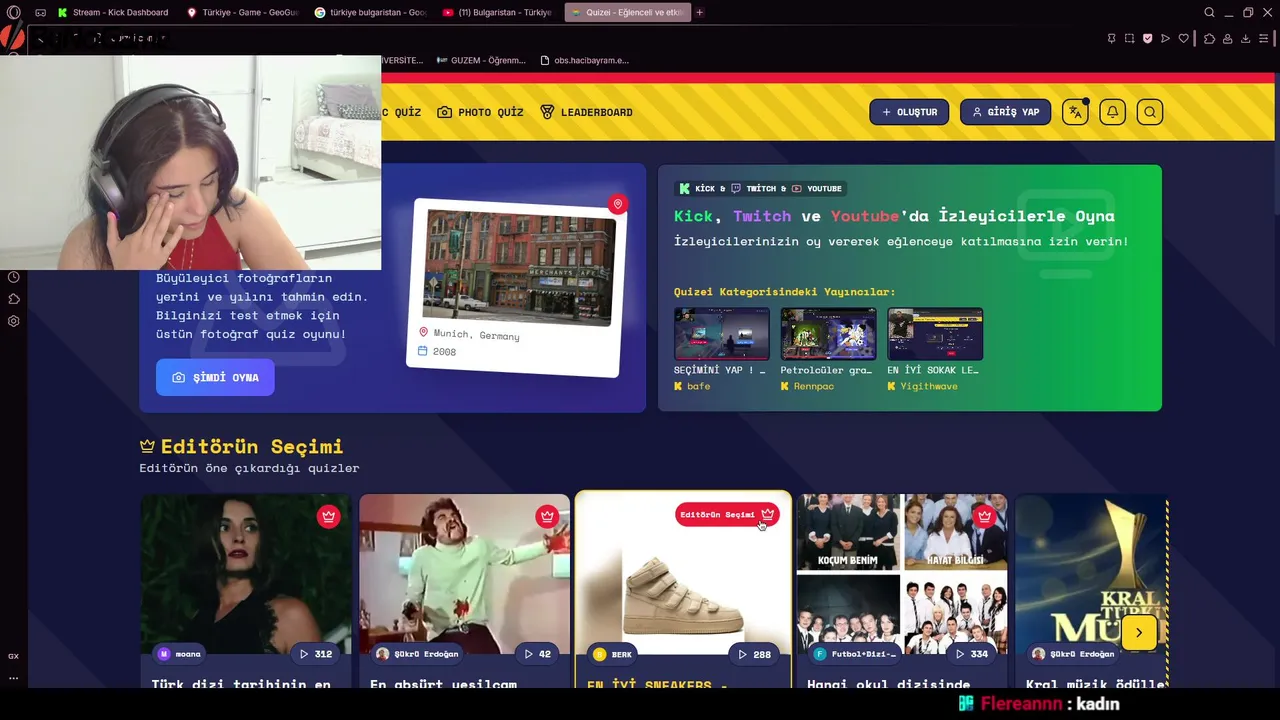Open history clock icon in sidebar
Viewport: 1280px width, 720px height.
[14, 277]
